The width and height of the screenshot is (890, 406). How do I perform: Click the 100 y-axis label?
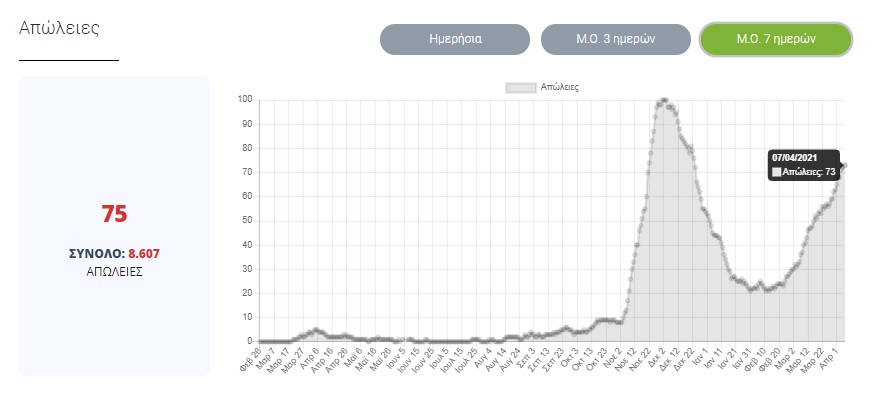click(245, 99)
